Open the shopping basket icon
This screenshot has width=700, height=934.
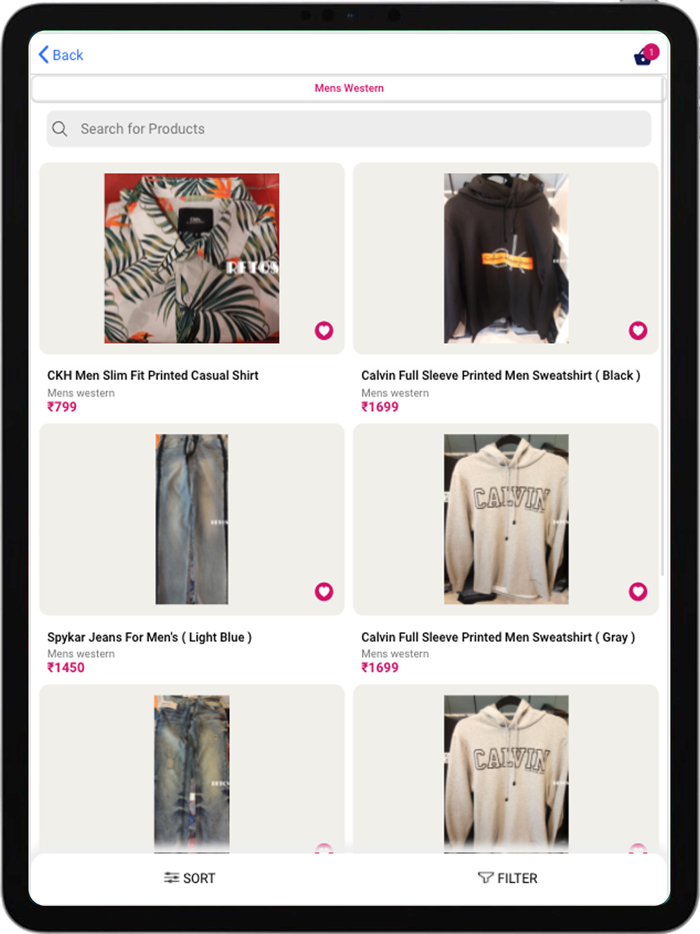point(643,58)
